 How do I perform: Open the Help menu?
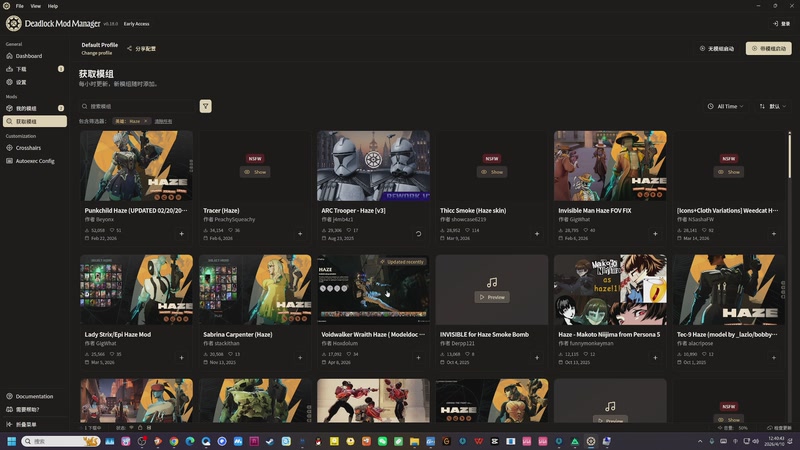click(53, 6)
